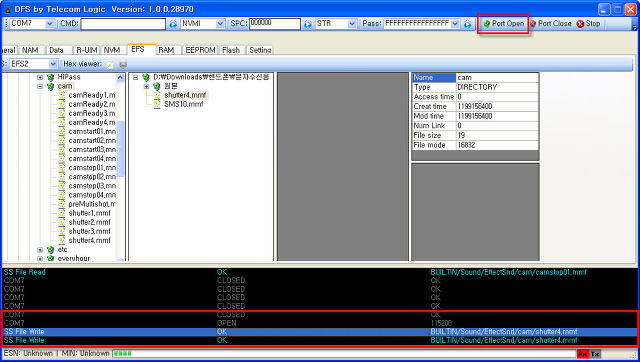Open the Pass value dropdown
This screenshot has width=640, height=362.
455,24
